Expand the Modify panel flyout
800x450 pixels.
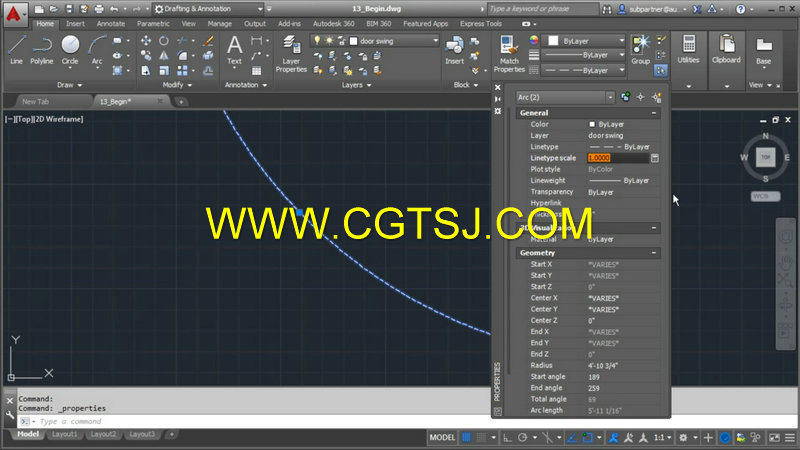pos(177,85)
